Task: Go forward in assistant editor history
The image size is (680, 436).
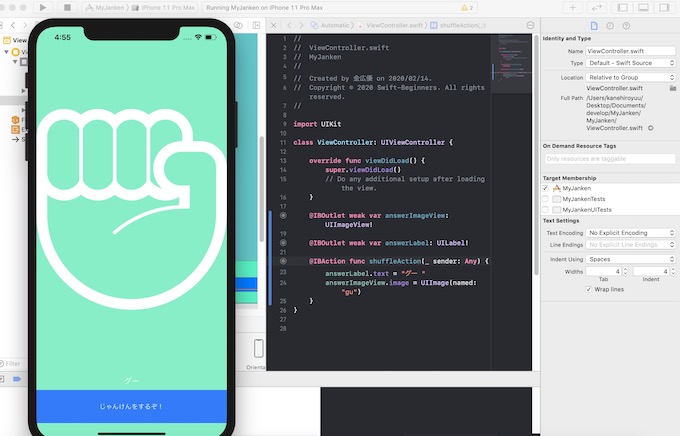Action: 301,25
